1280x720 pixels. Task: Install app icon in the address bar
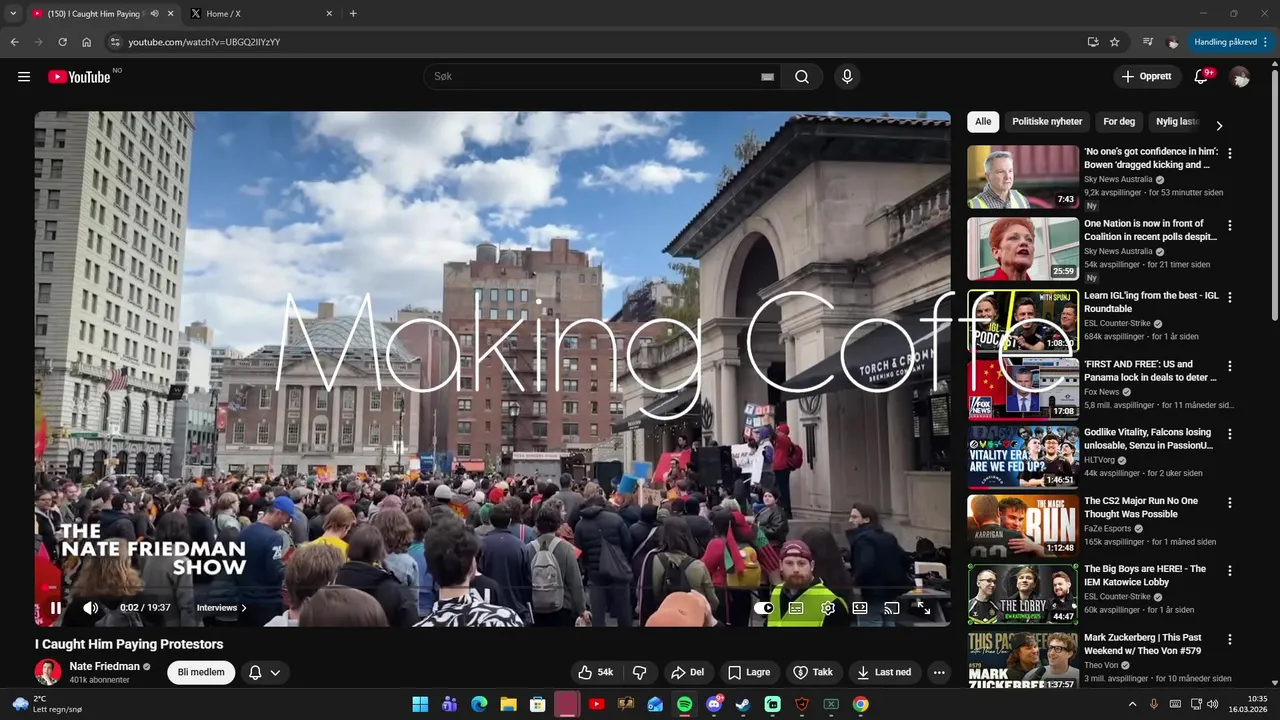pos(1093,42)
